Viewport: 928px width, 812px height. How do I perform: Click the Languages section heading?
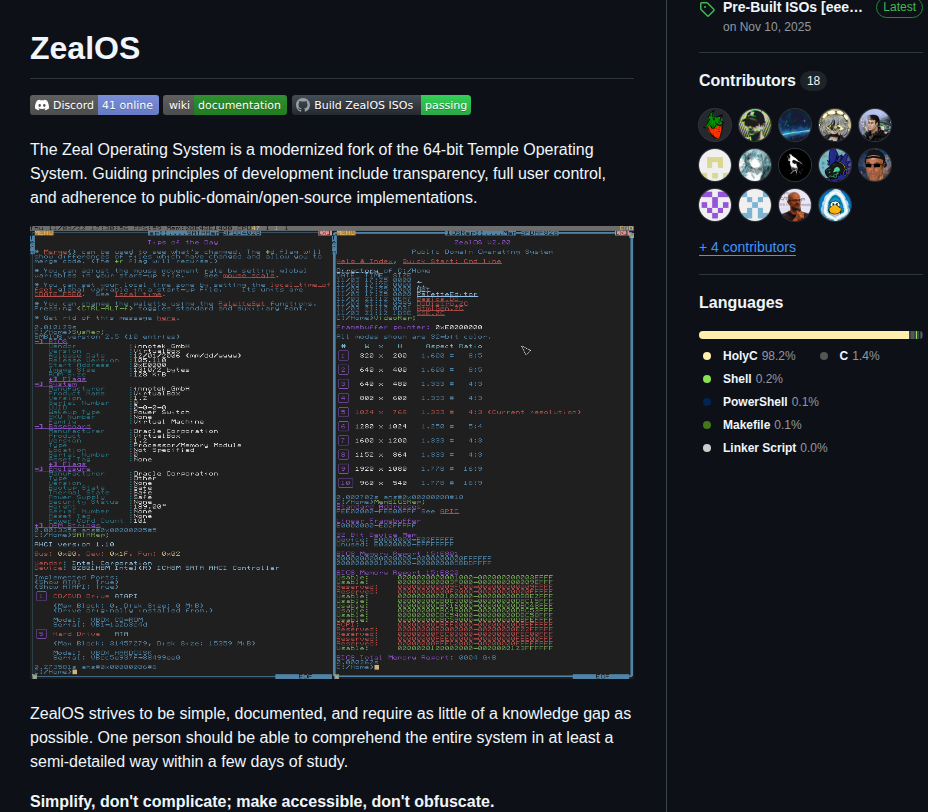click(x=741, y=302)
